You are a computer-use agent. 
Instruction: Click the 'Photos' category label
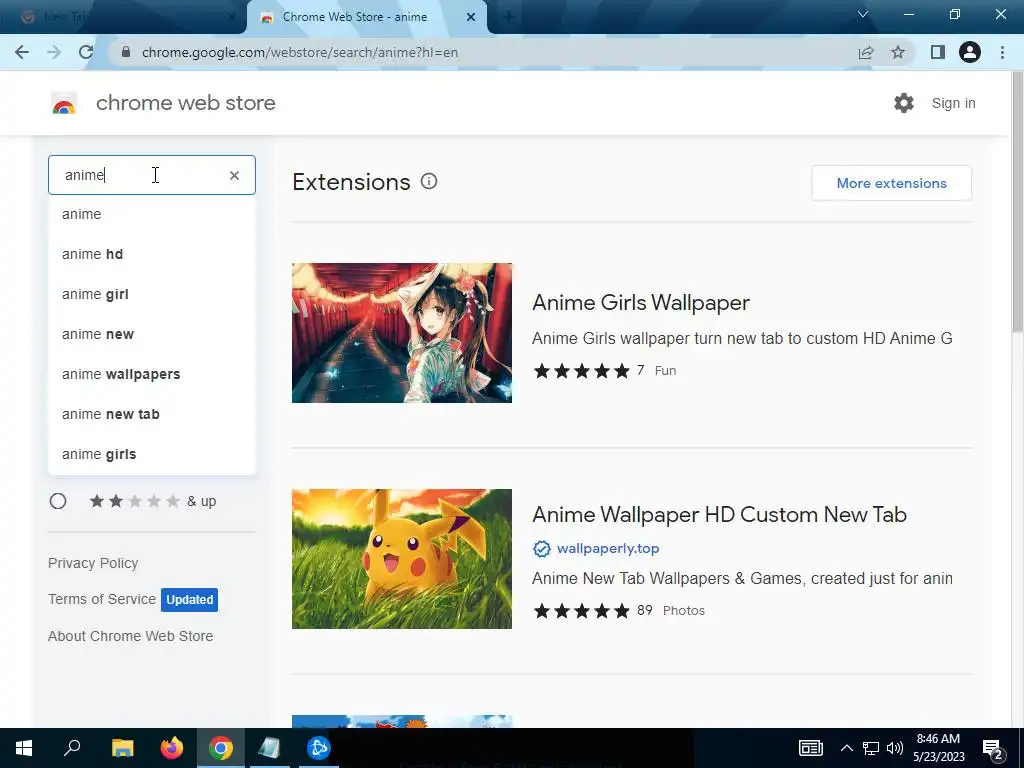[684, 611]
